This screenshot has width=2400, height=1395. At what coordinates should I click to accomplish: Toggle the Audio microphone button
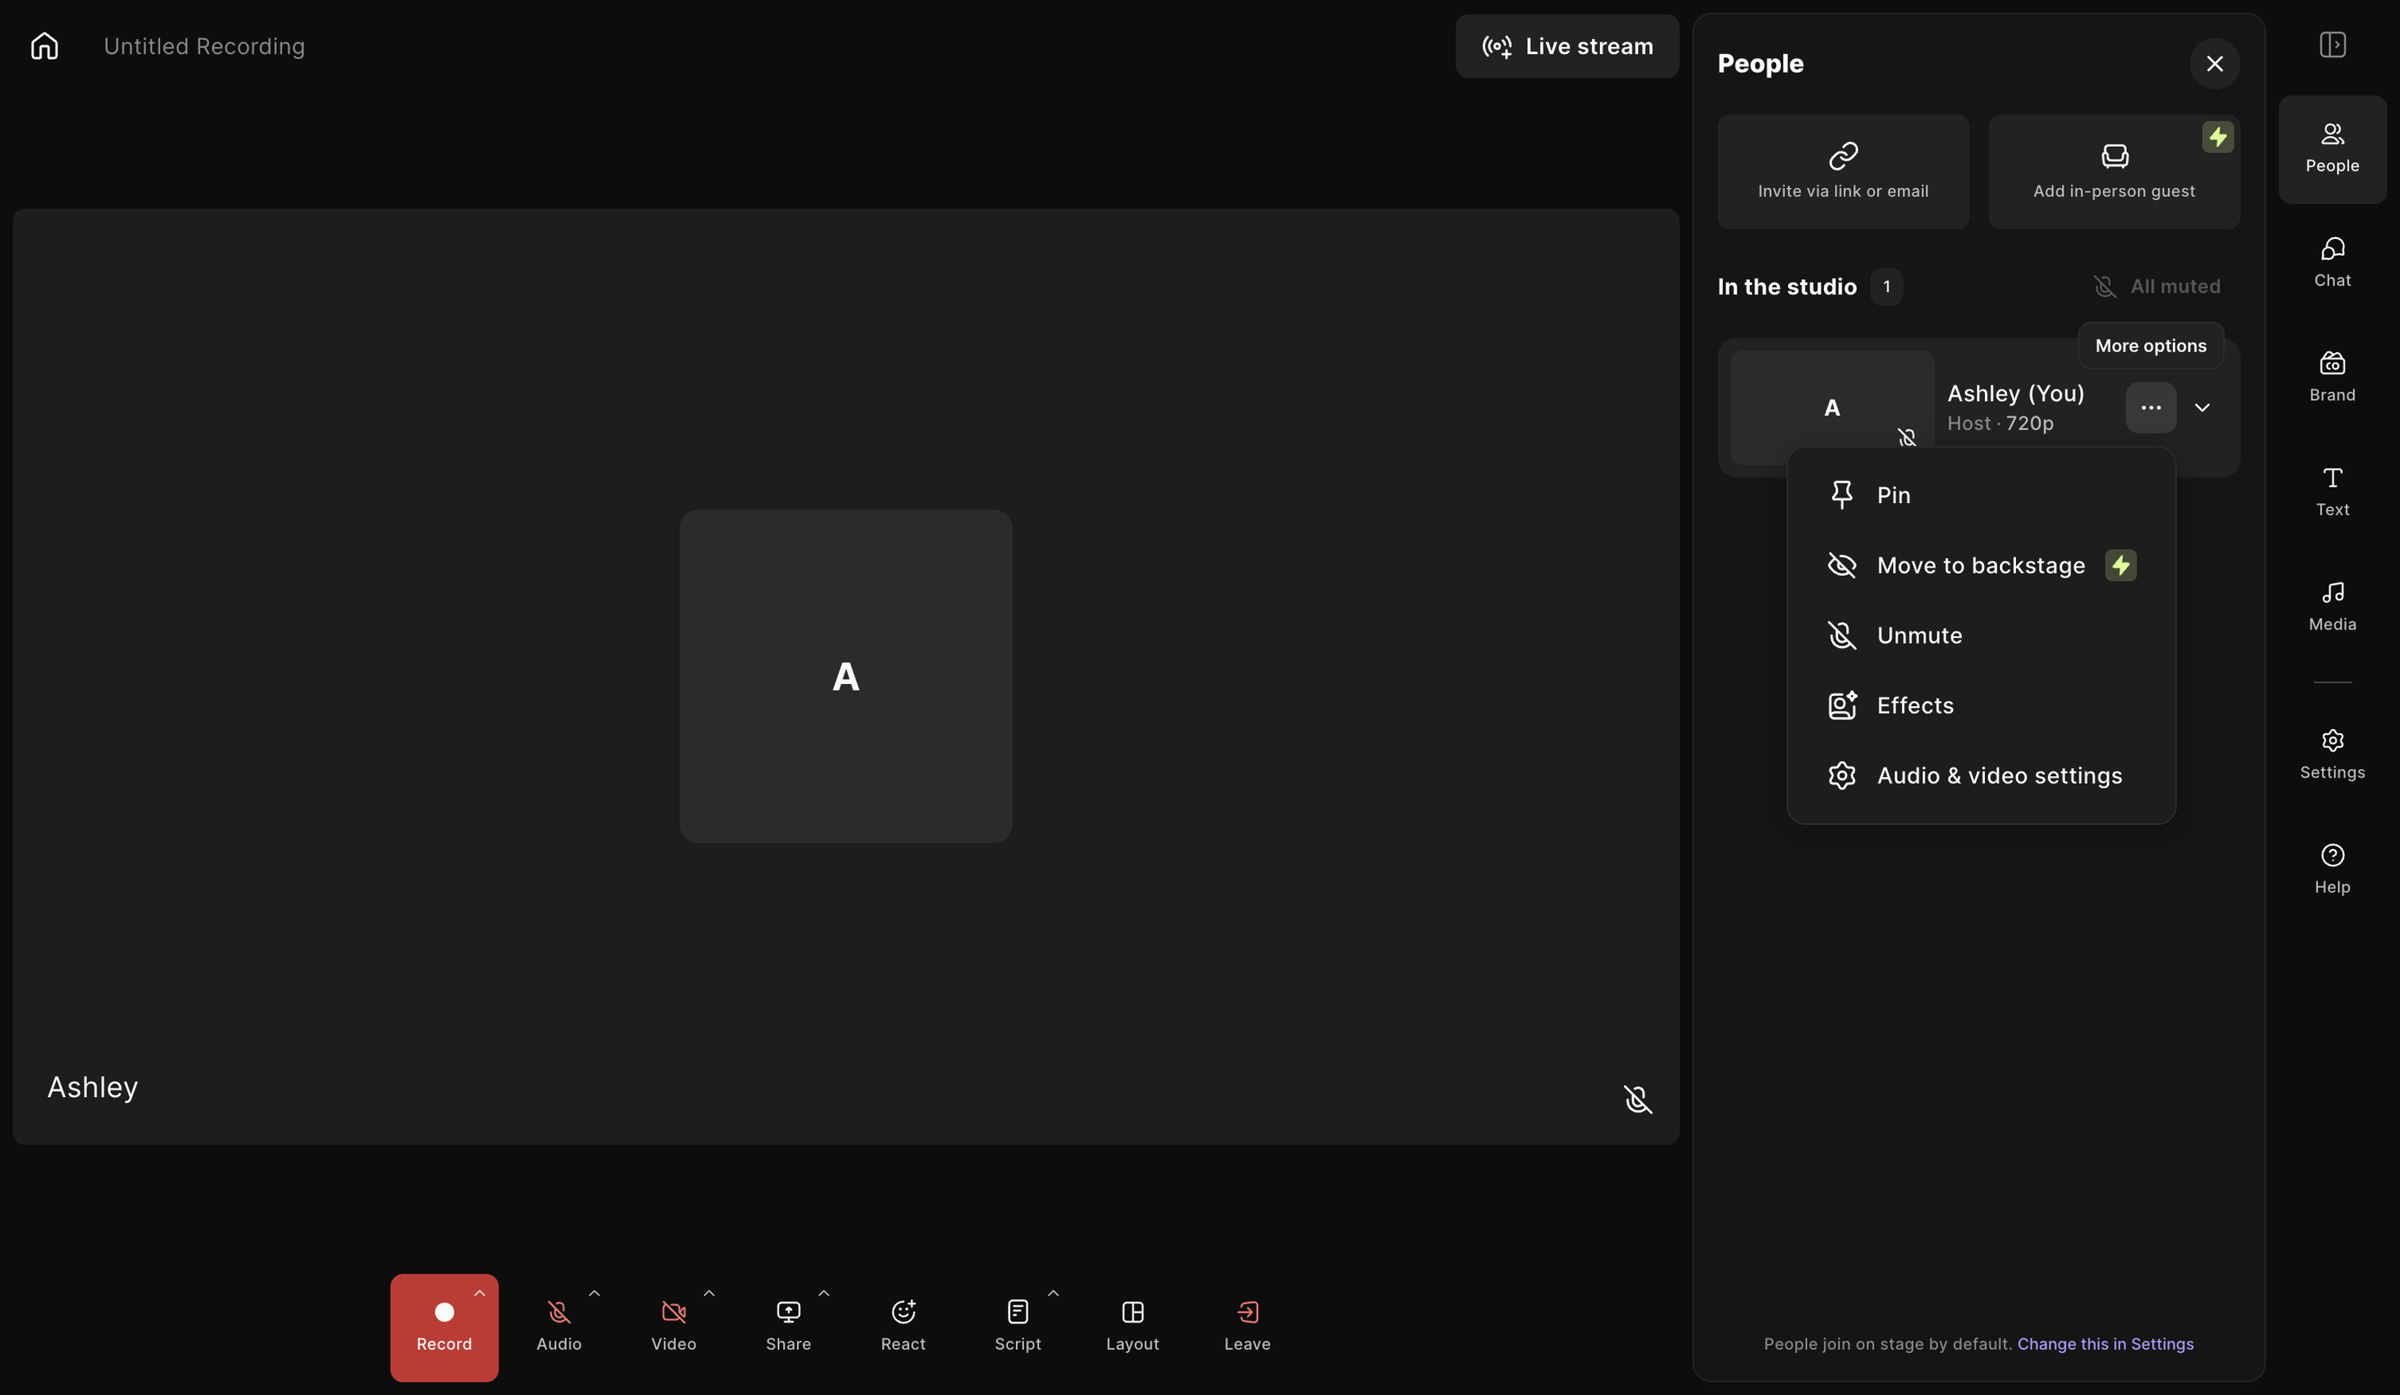click(558, 1327)
